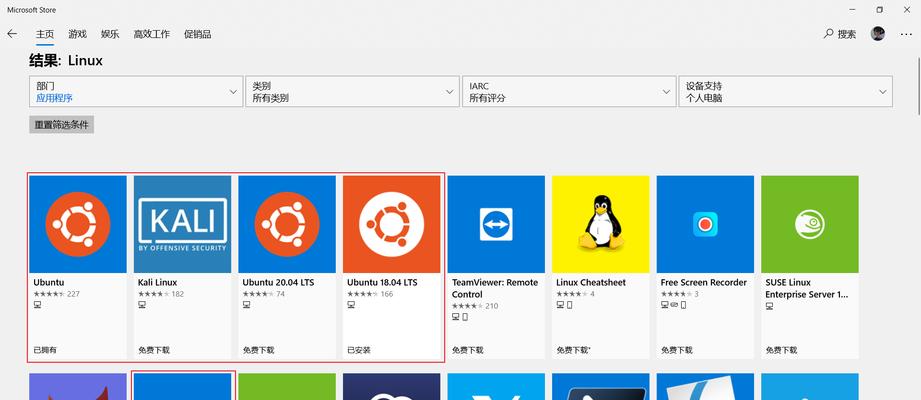Click the Kali Linux 182 rating

(x=161, y=294)
